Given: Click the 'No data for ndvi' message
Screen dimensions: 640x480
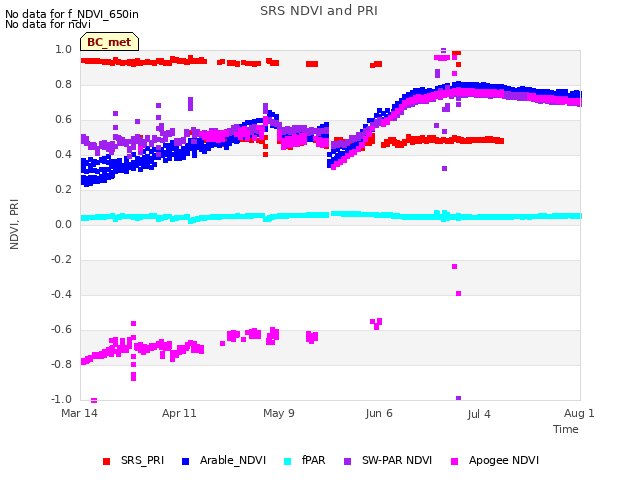Looking at the screenshot, I should tap(48, 24).
